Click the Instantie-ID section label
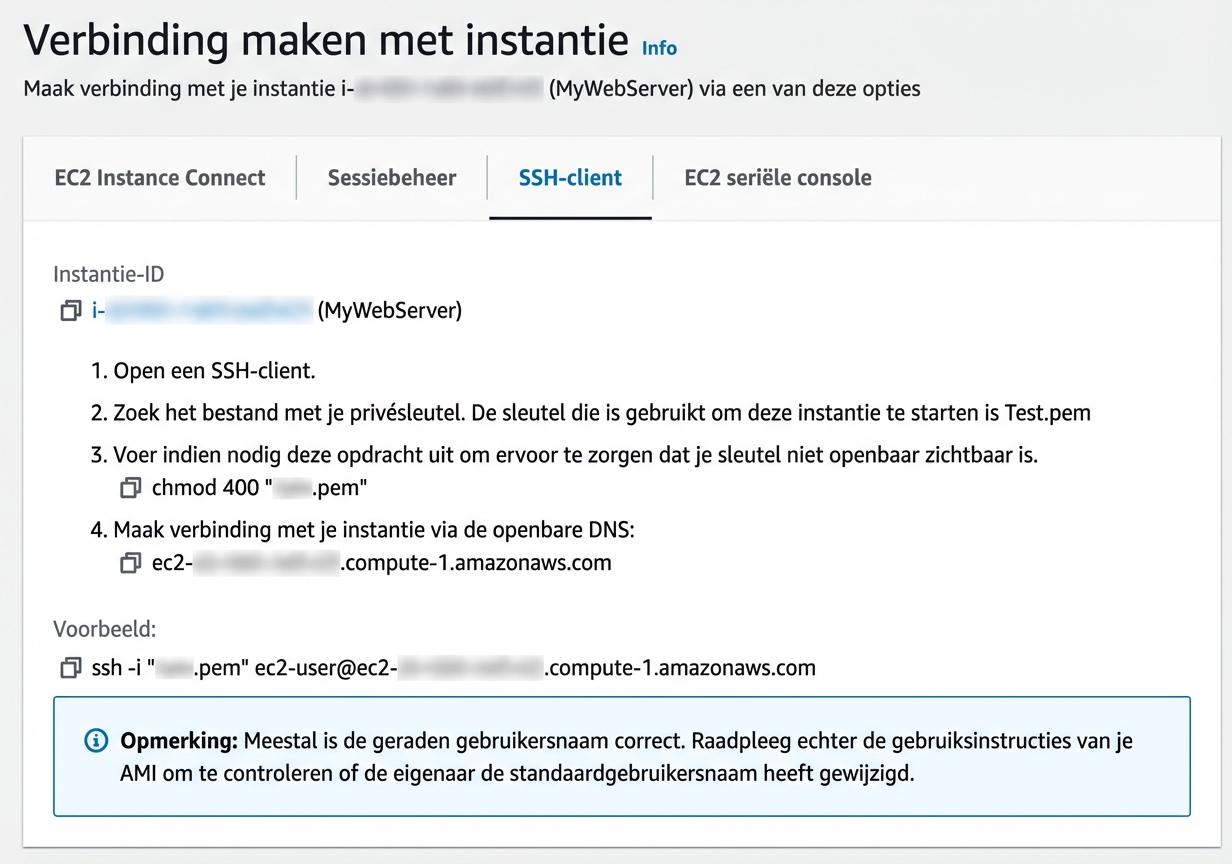 [x=108, y=273]
